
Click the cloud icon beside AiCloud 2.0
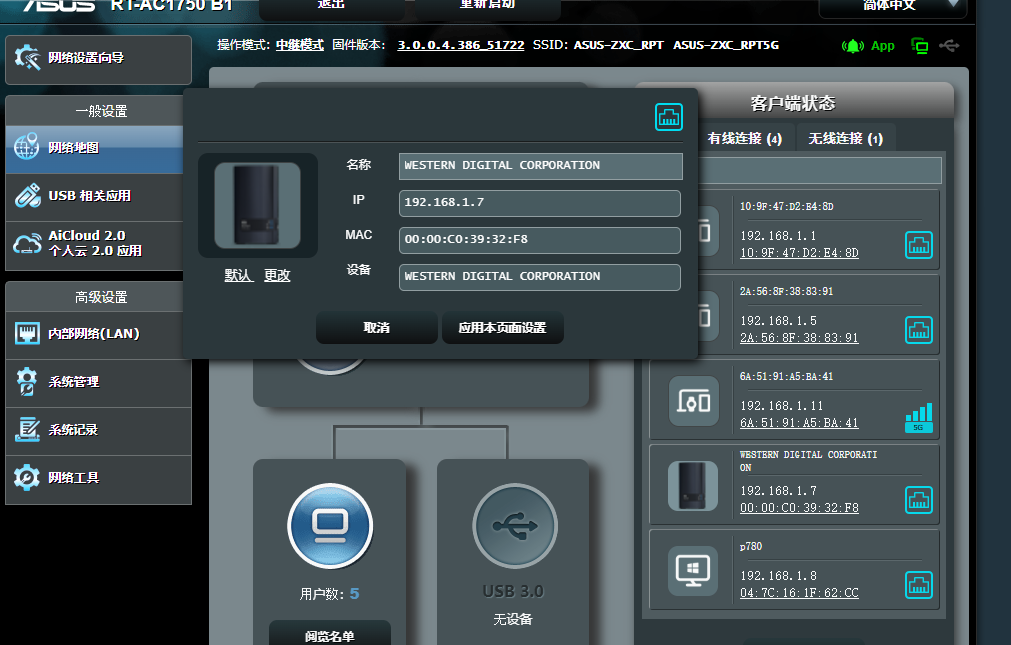pyautogui.click(x=27, y=244)
